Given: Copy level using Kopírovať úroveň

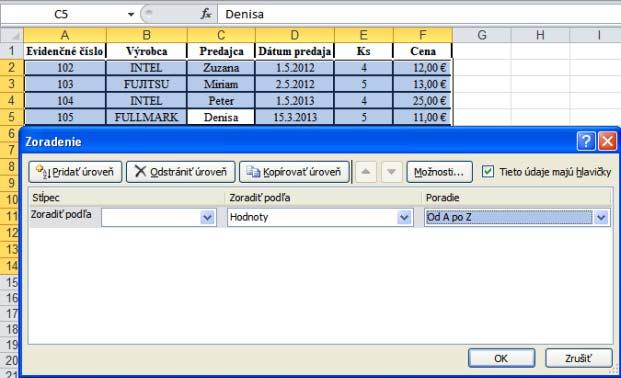Looking at the screenshot, I should pos(294,172).
